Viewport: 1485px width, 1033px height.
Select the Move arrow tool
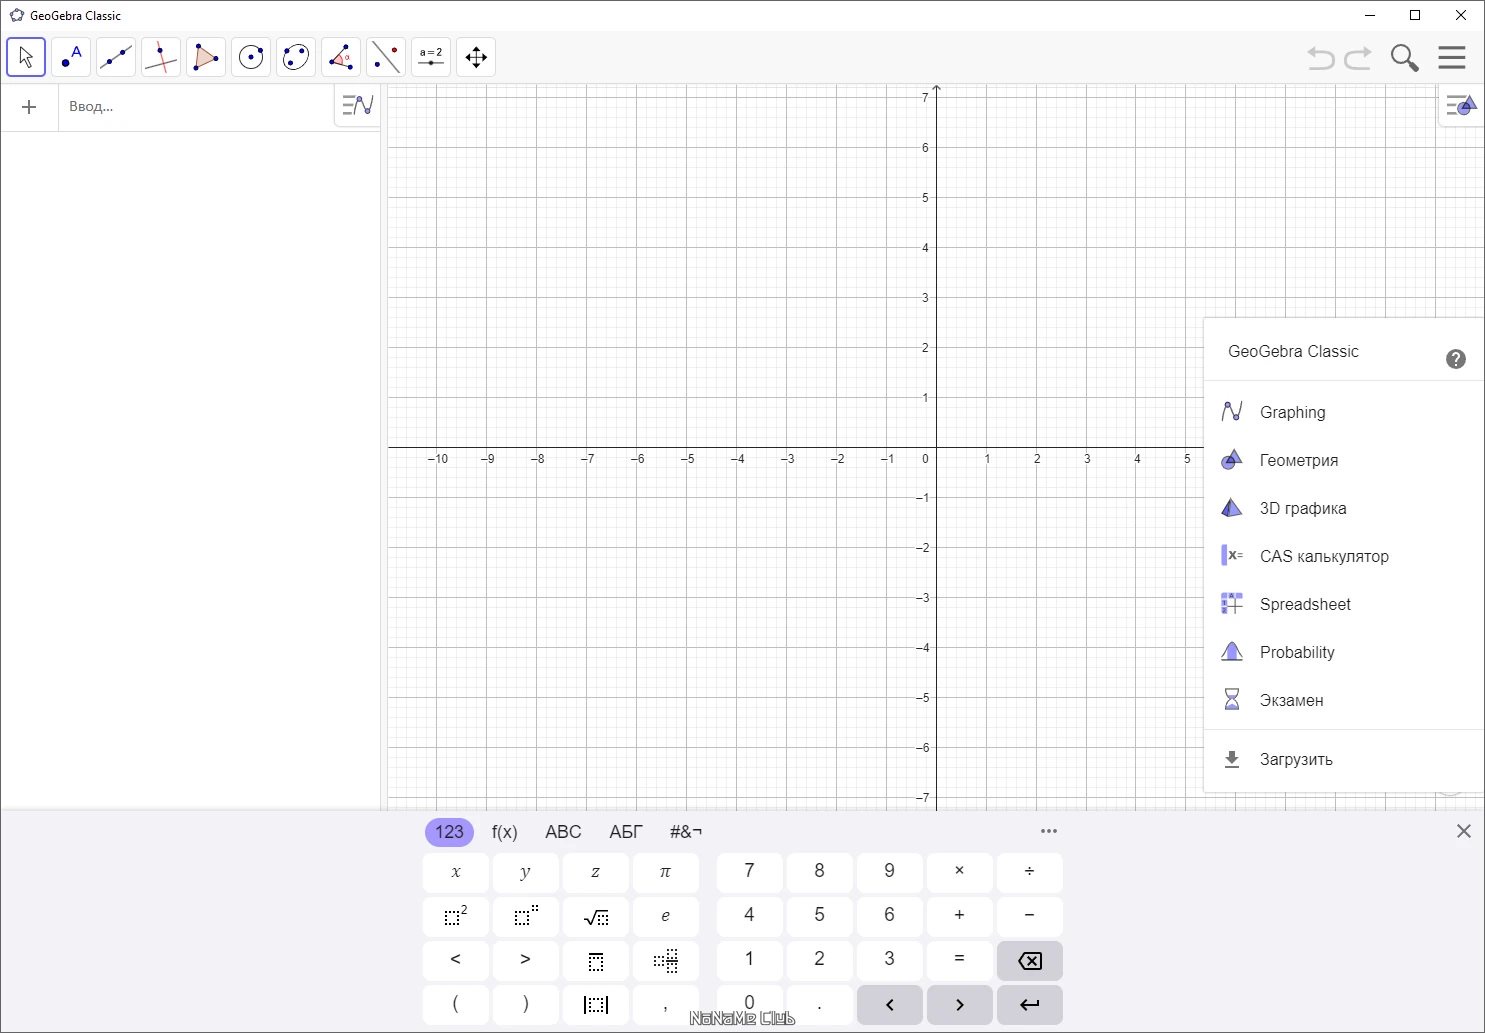(x=26, y=57)
